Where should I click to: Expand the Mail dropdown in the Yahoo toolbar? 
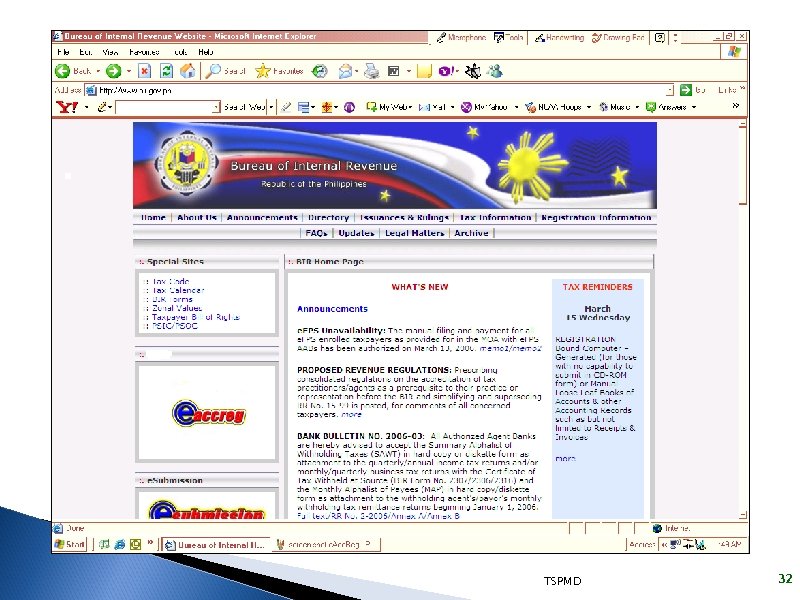[452, 107]
